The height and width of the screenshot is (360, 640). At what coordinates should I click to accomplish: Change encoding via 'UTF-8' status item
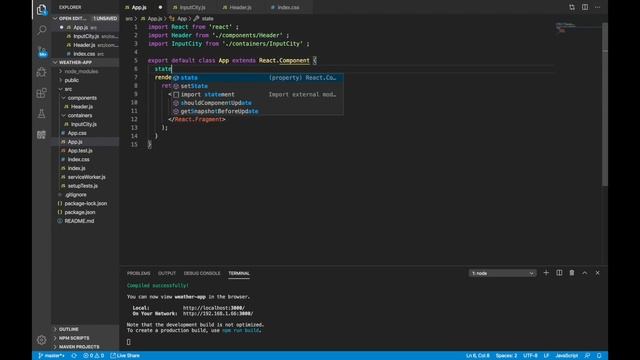(530, 356)
